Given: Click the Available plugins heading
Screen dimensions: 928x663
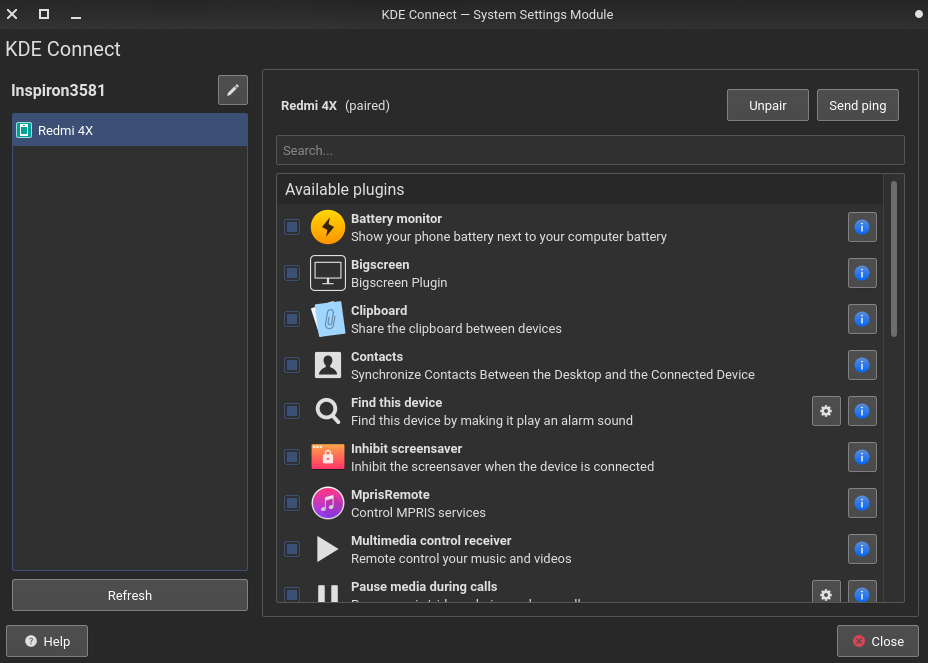Looking at the screenshot, I should (x=344, y=189).
